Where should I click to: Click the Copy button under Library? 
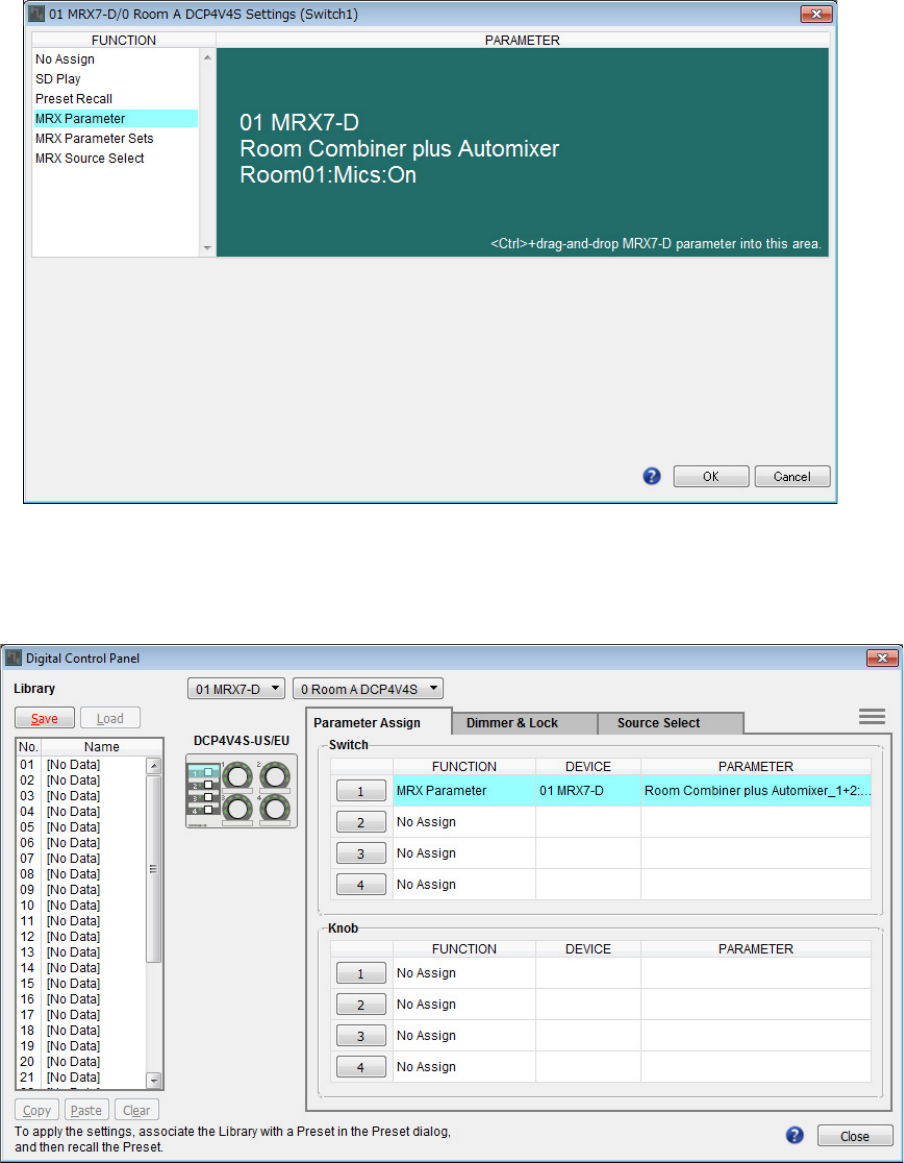click(37, 1110)
